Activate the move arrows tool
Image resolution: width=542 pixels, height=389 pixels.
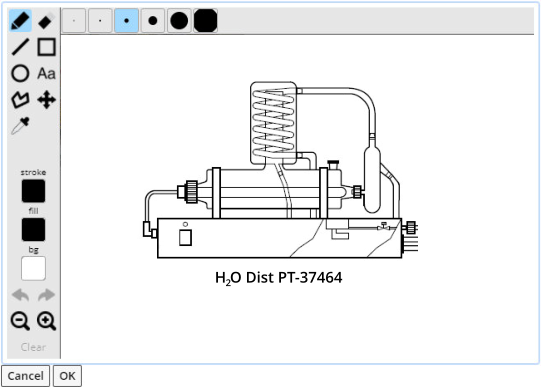47,100
